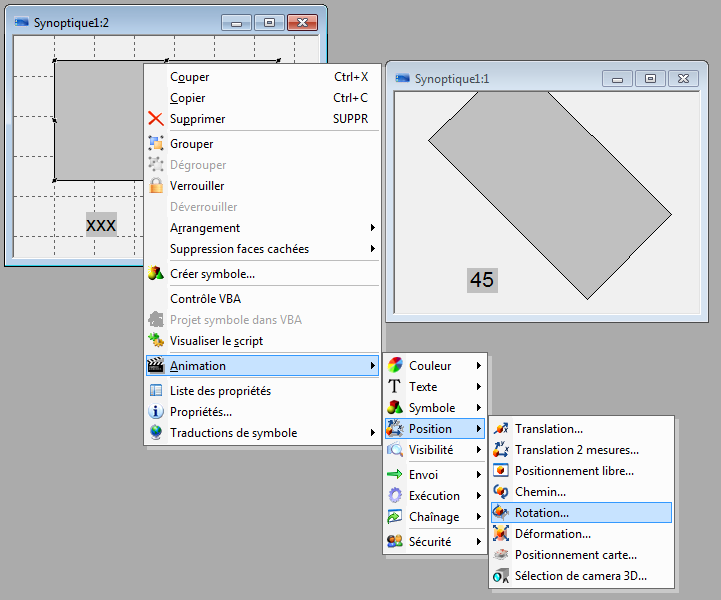Click the red Supprimer delete icon
This screenshot has height=600, width=721.
156,119
